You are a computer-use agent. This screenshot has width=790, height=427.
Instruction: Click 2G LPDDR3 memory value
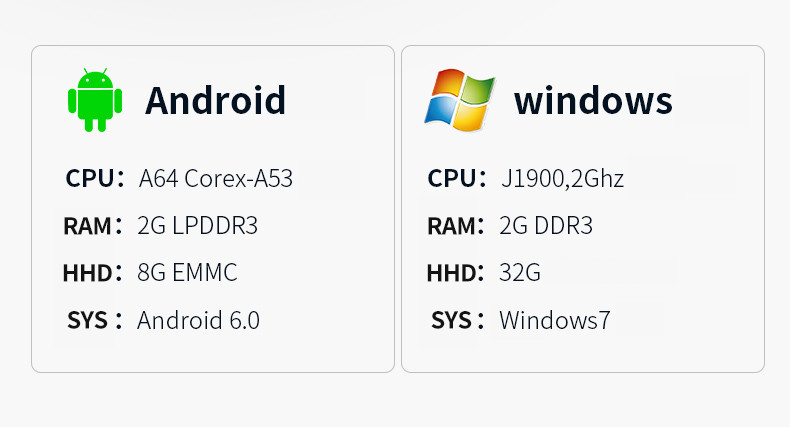point(198,226)
